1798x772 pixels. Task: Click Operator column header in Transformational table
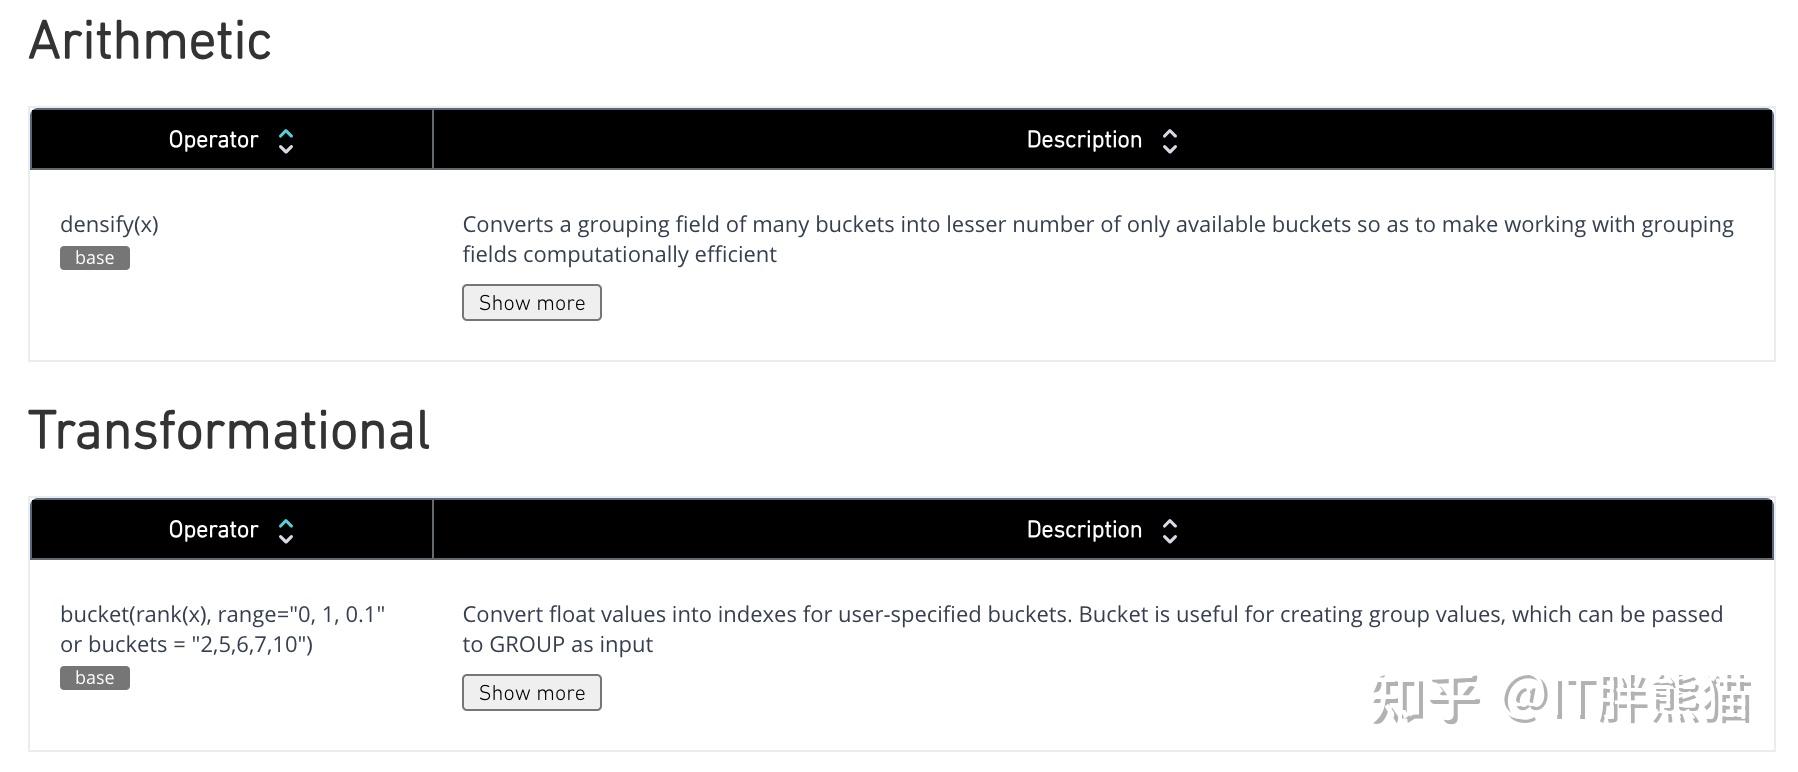[x=213, y=530]
